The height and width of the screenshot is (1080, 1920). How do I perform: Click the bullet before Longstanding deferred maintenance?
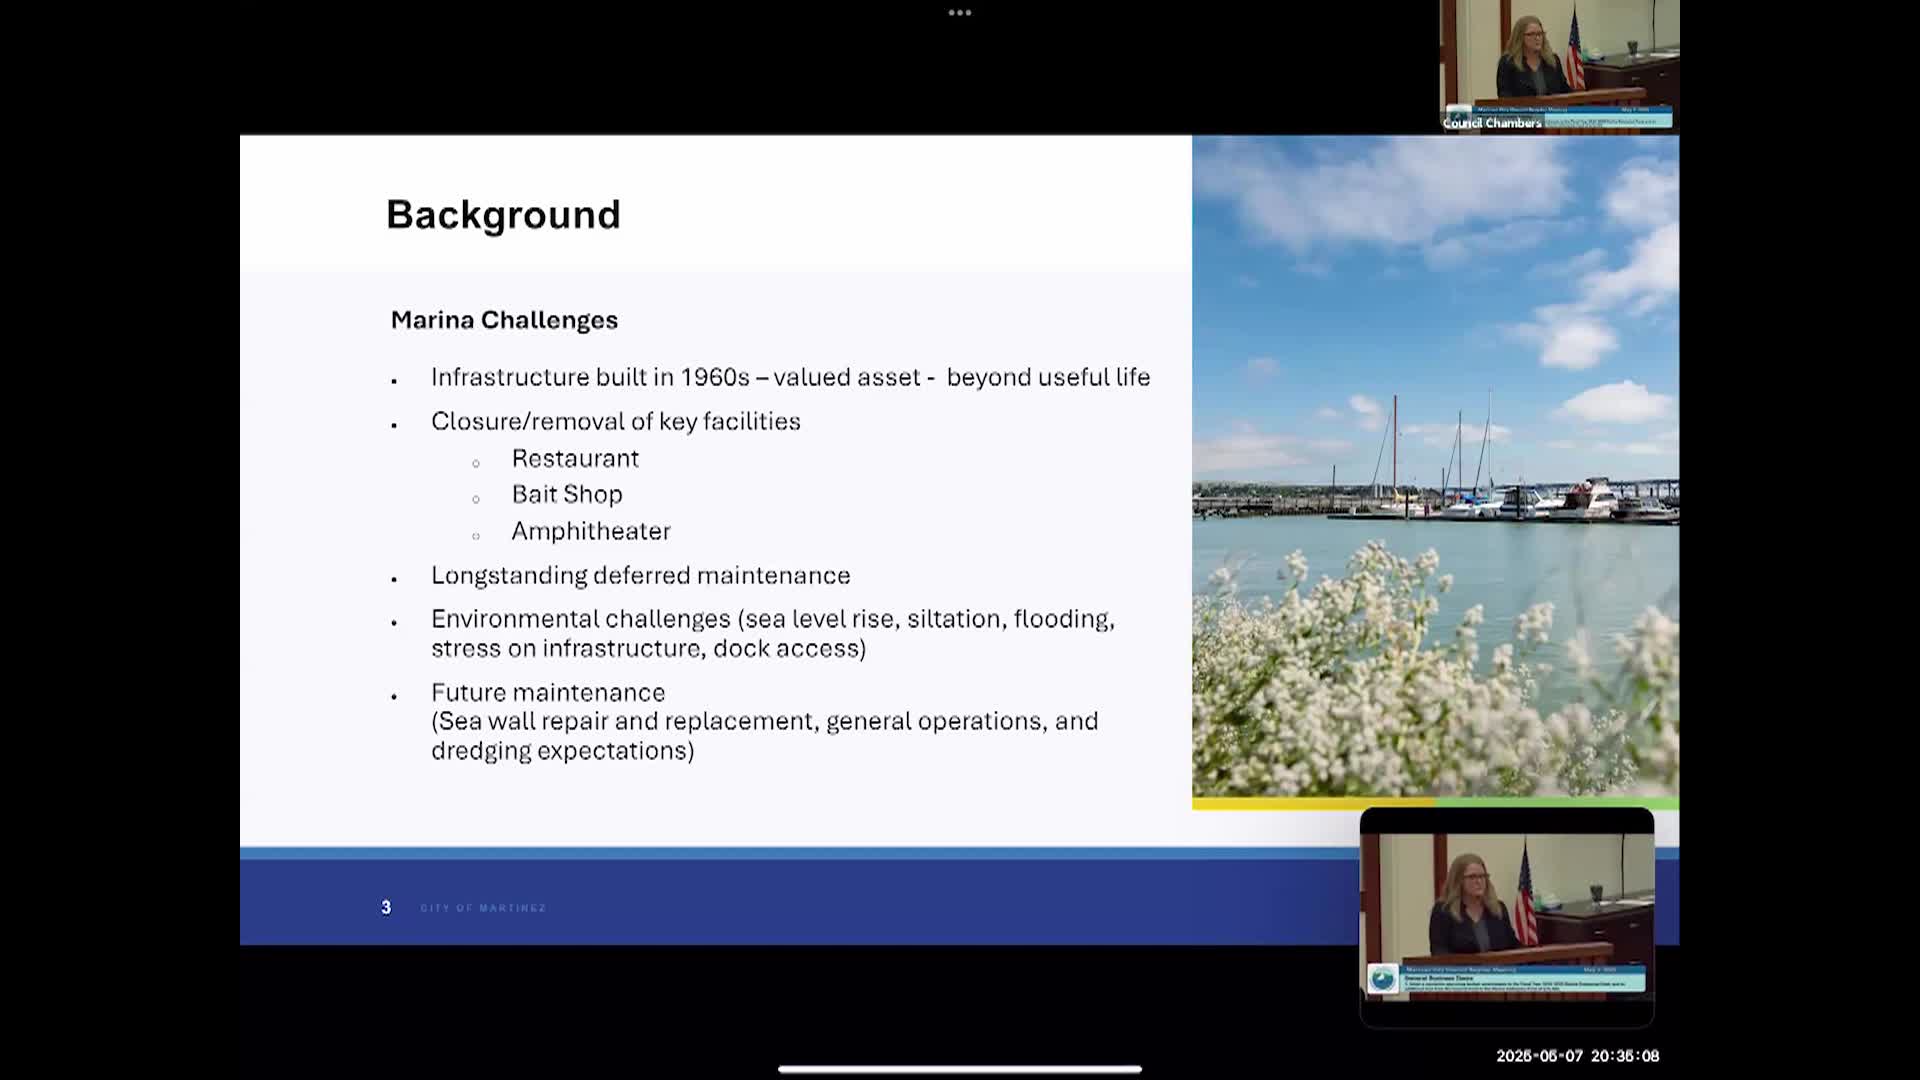click(x=394, y=579)
